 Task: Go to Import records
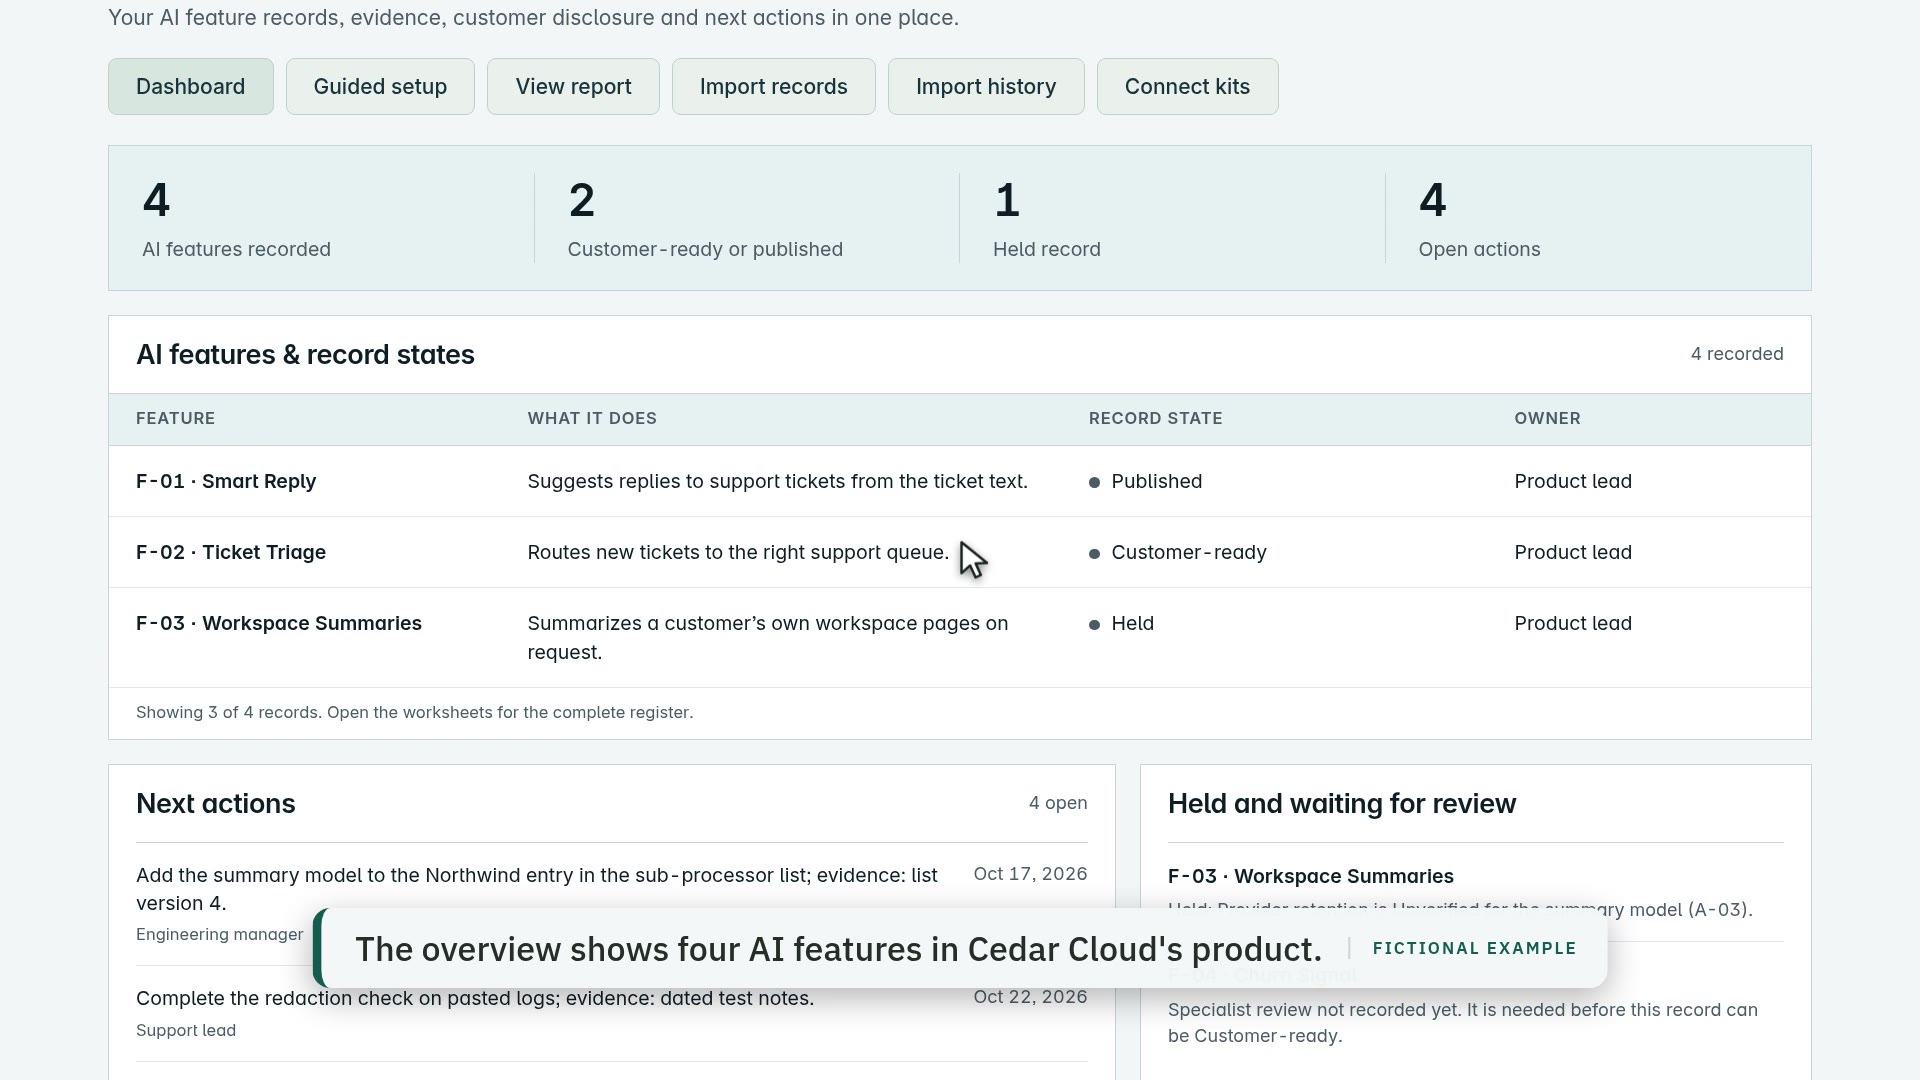pos(773,86)
